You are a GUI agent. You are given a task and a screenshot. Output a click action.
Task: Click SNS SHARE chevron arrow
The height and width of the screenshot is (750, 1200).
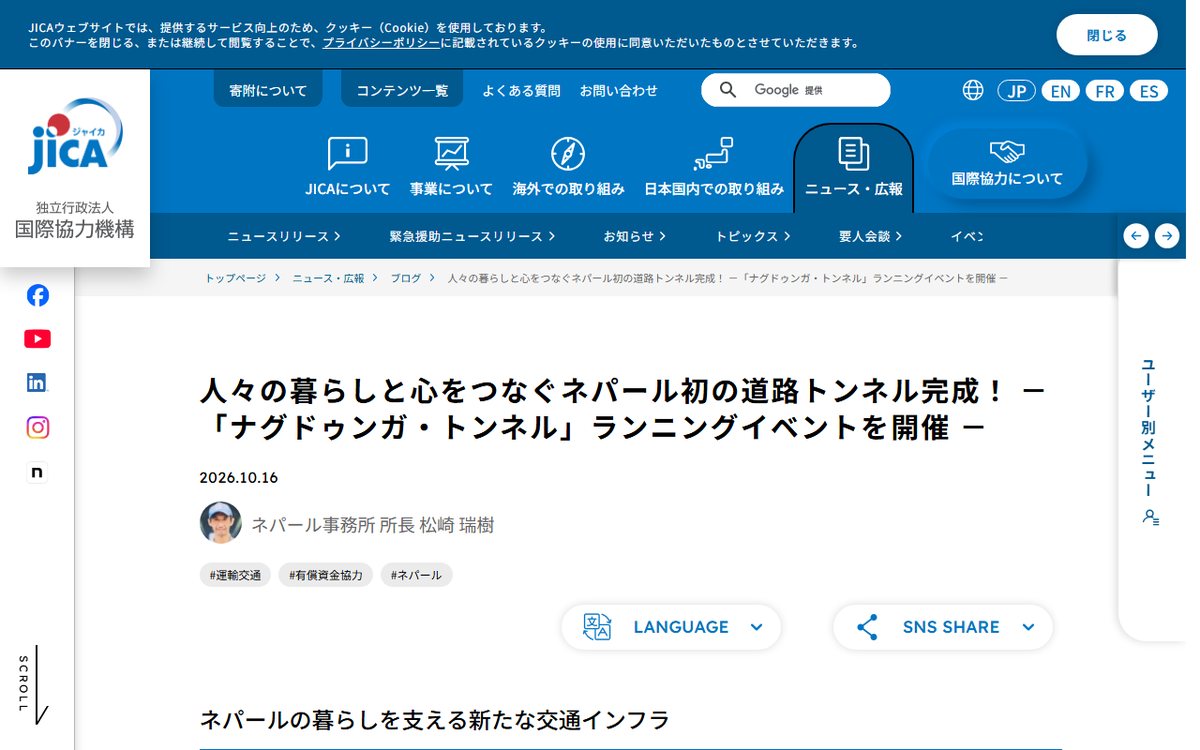coord(1028,627)
